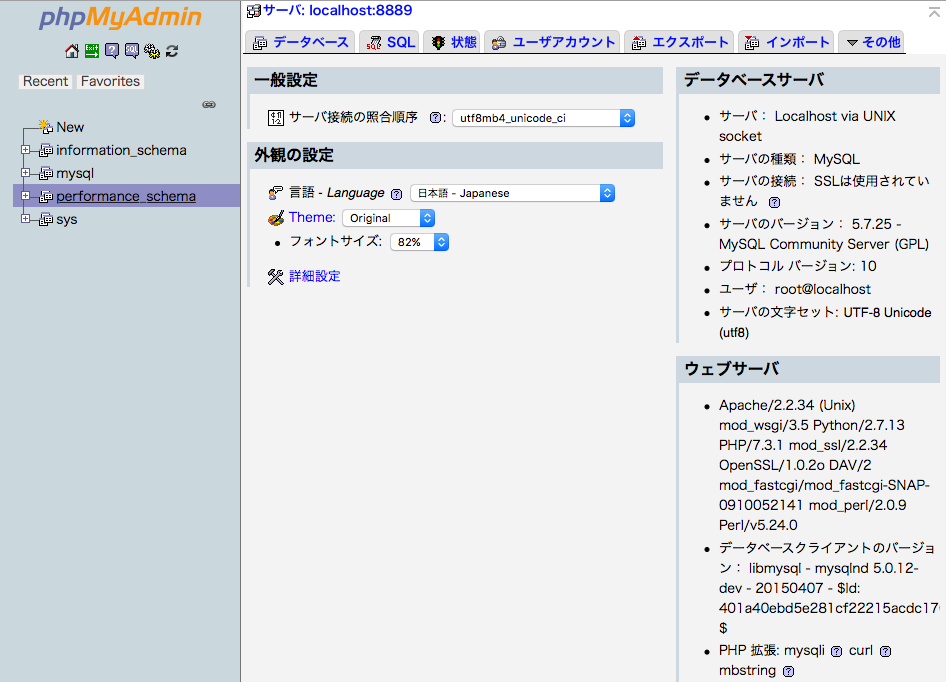Open the Language selection dropdown

pos(512,193)
